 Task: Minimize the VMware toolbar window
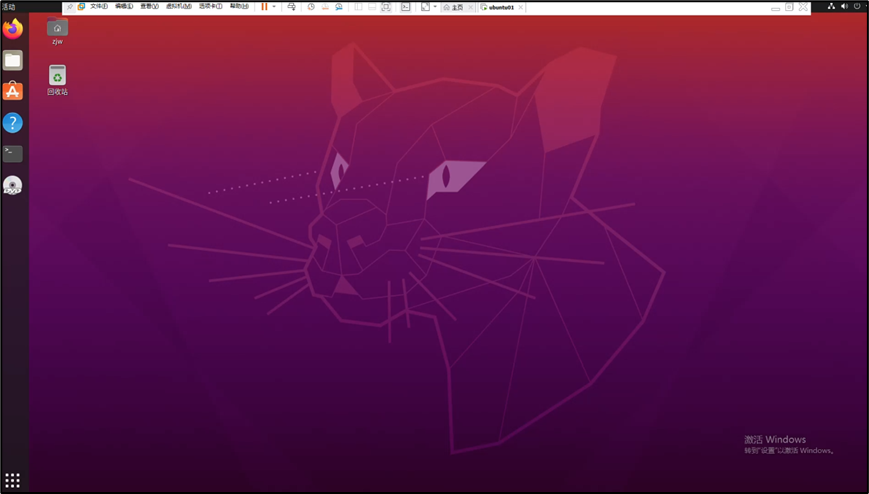pos(775,7)
